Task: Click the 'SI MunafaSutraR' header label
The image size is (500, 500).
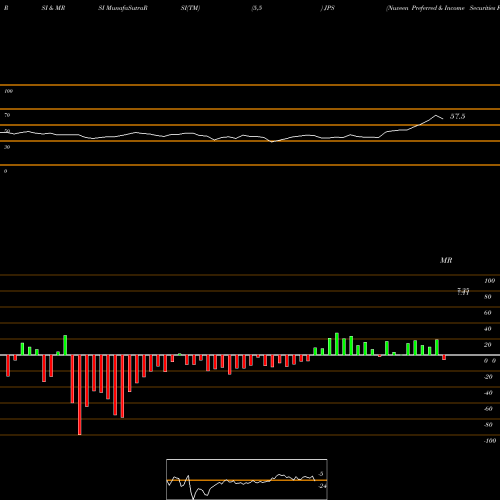Action: click(123, 8)
